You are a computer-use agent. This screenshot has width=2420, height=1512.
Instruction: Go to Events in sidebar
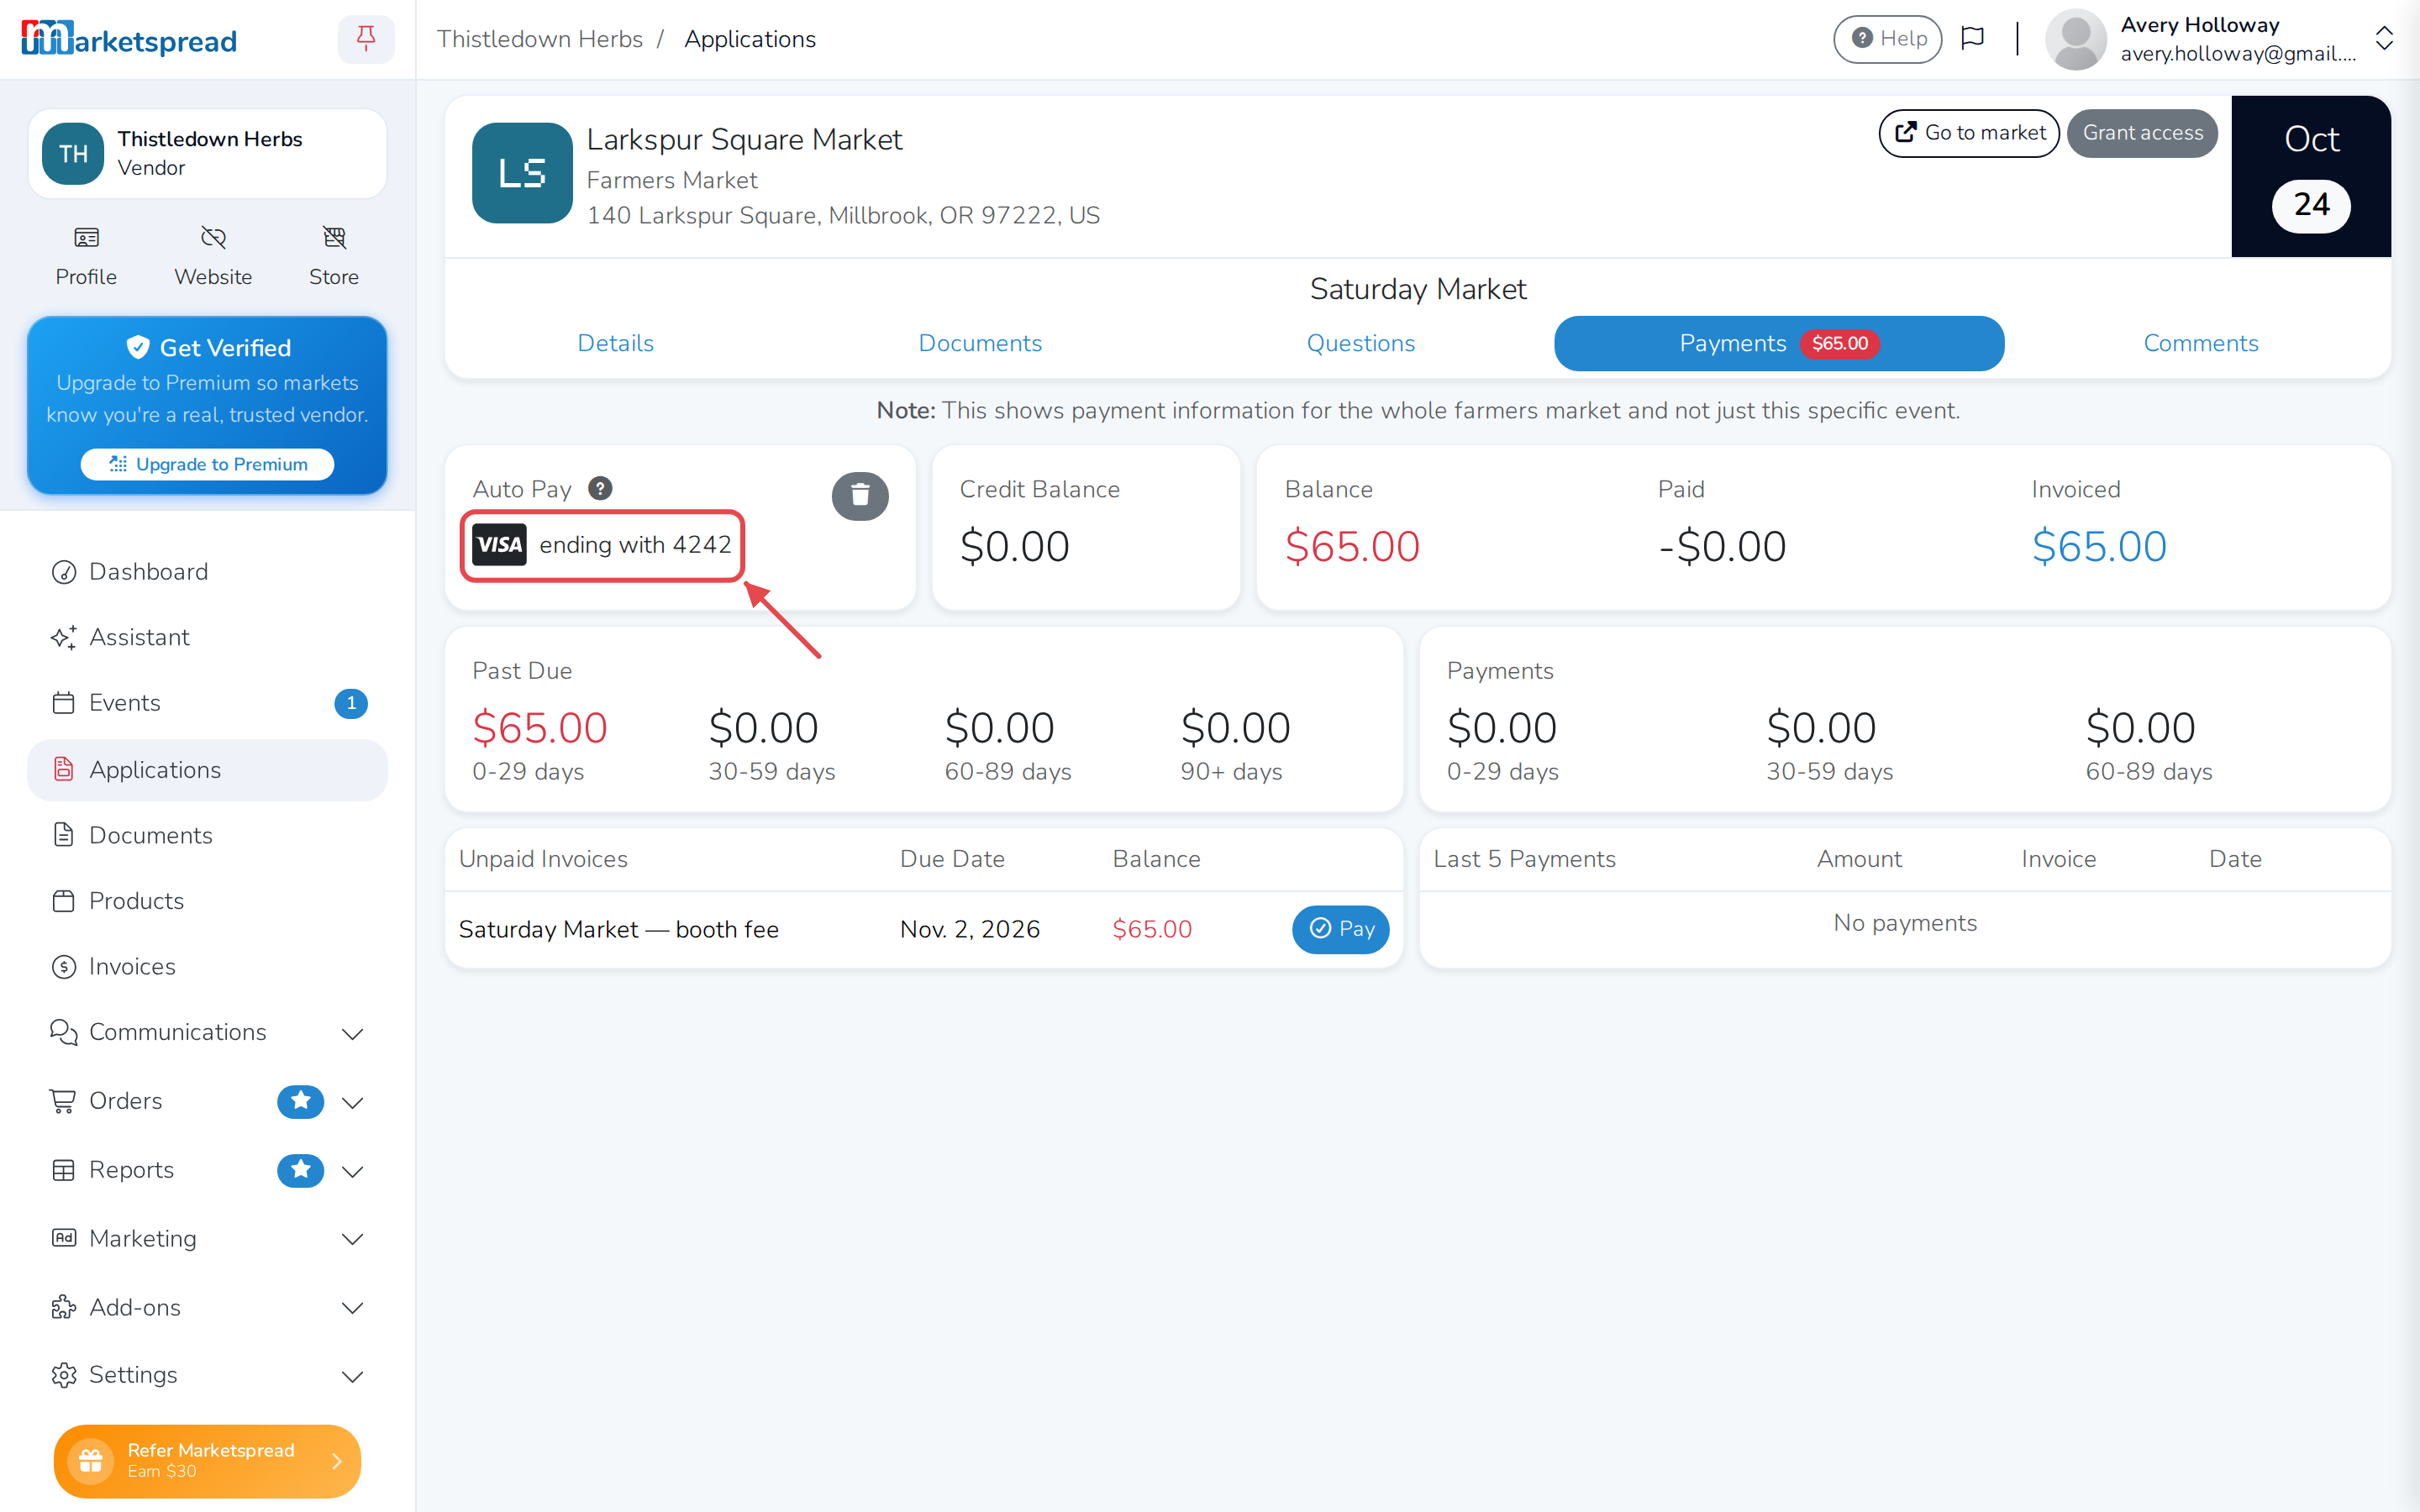tap(207, 703)
